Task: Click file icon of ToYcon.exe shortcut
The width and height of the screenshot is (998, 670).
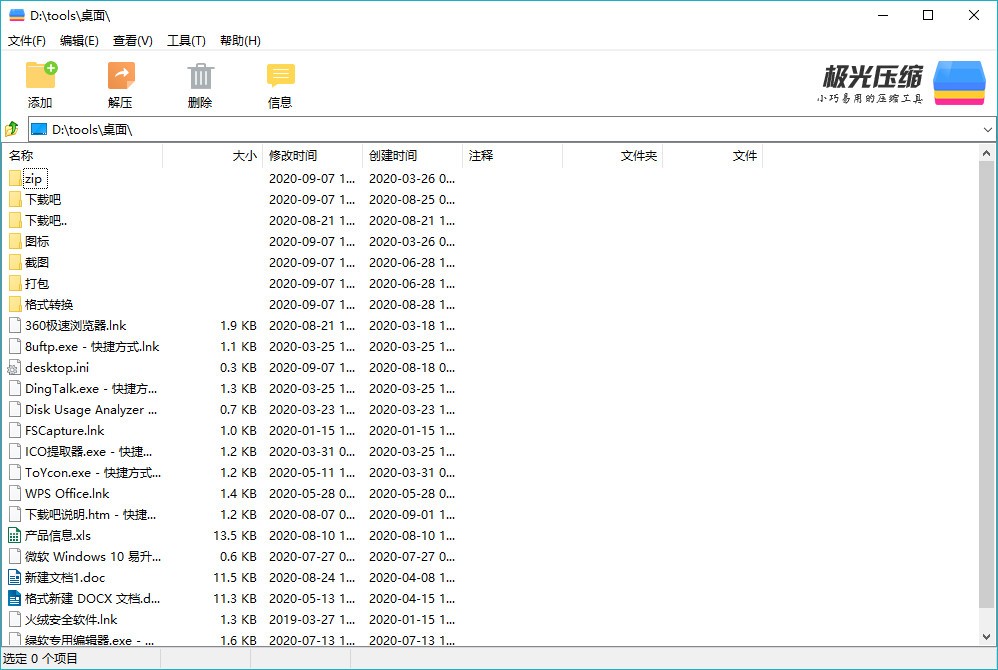Action: (x=15, y=472)
